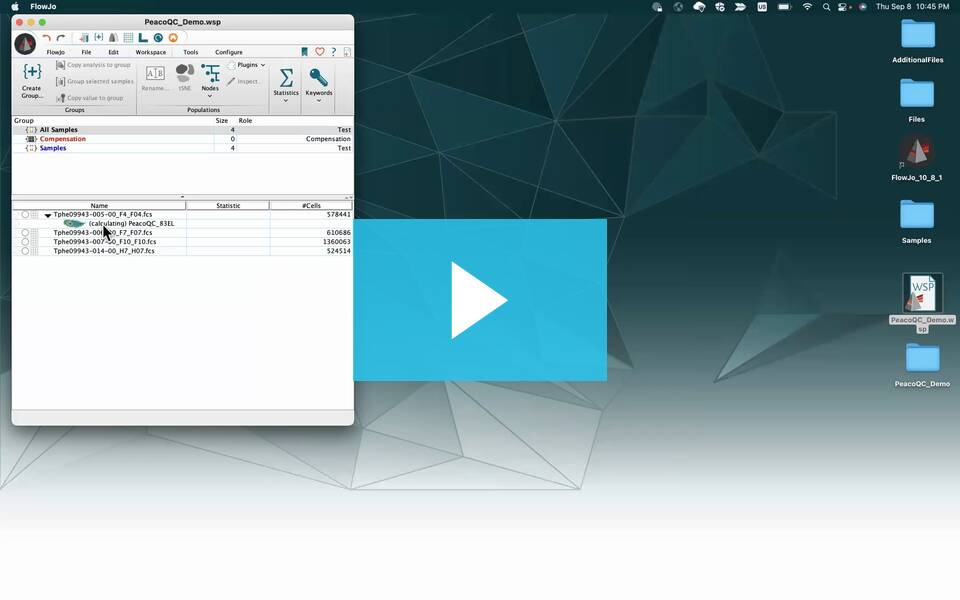960x600 pixels.
Task: Open the Plugins dropdown
Action: tap(246, 65)
